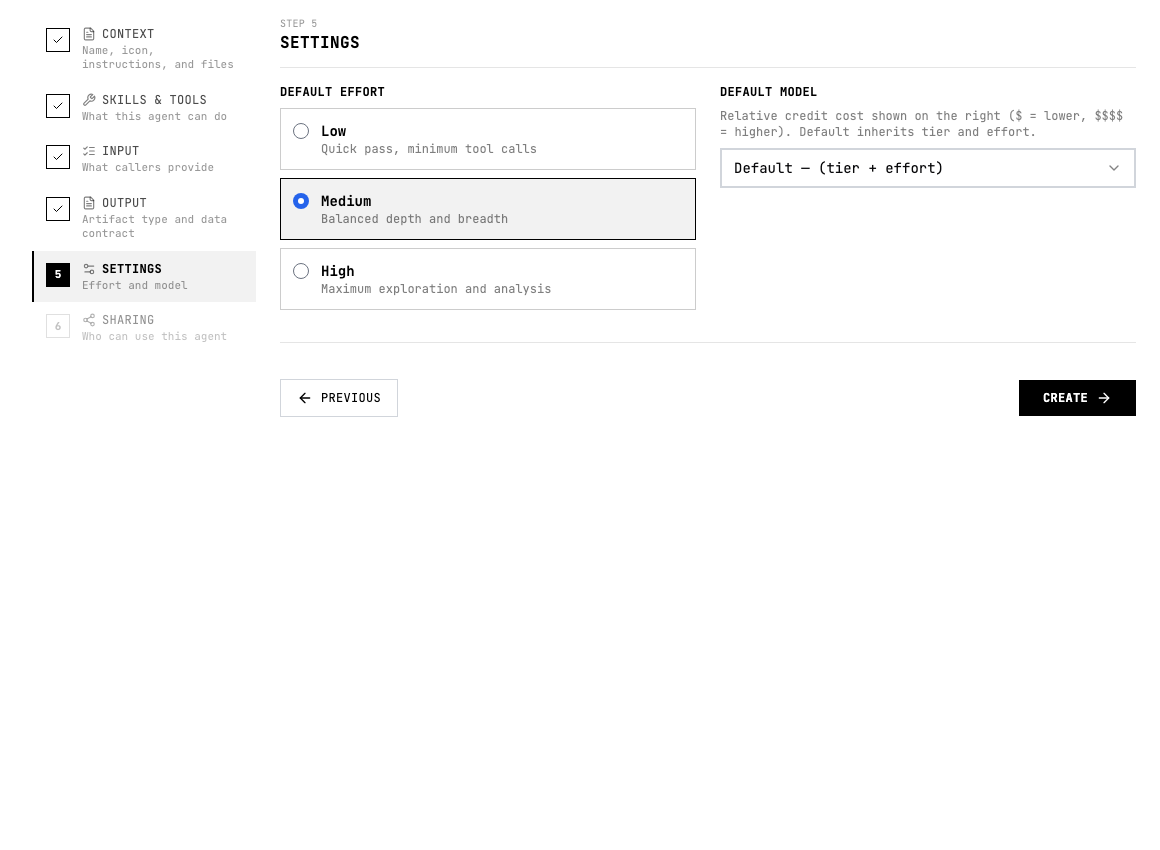1160x850 pixels.
Task: Click the Skills & Tools checkmark box
Action: [x=58, y=106]
